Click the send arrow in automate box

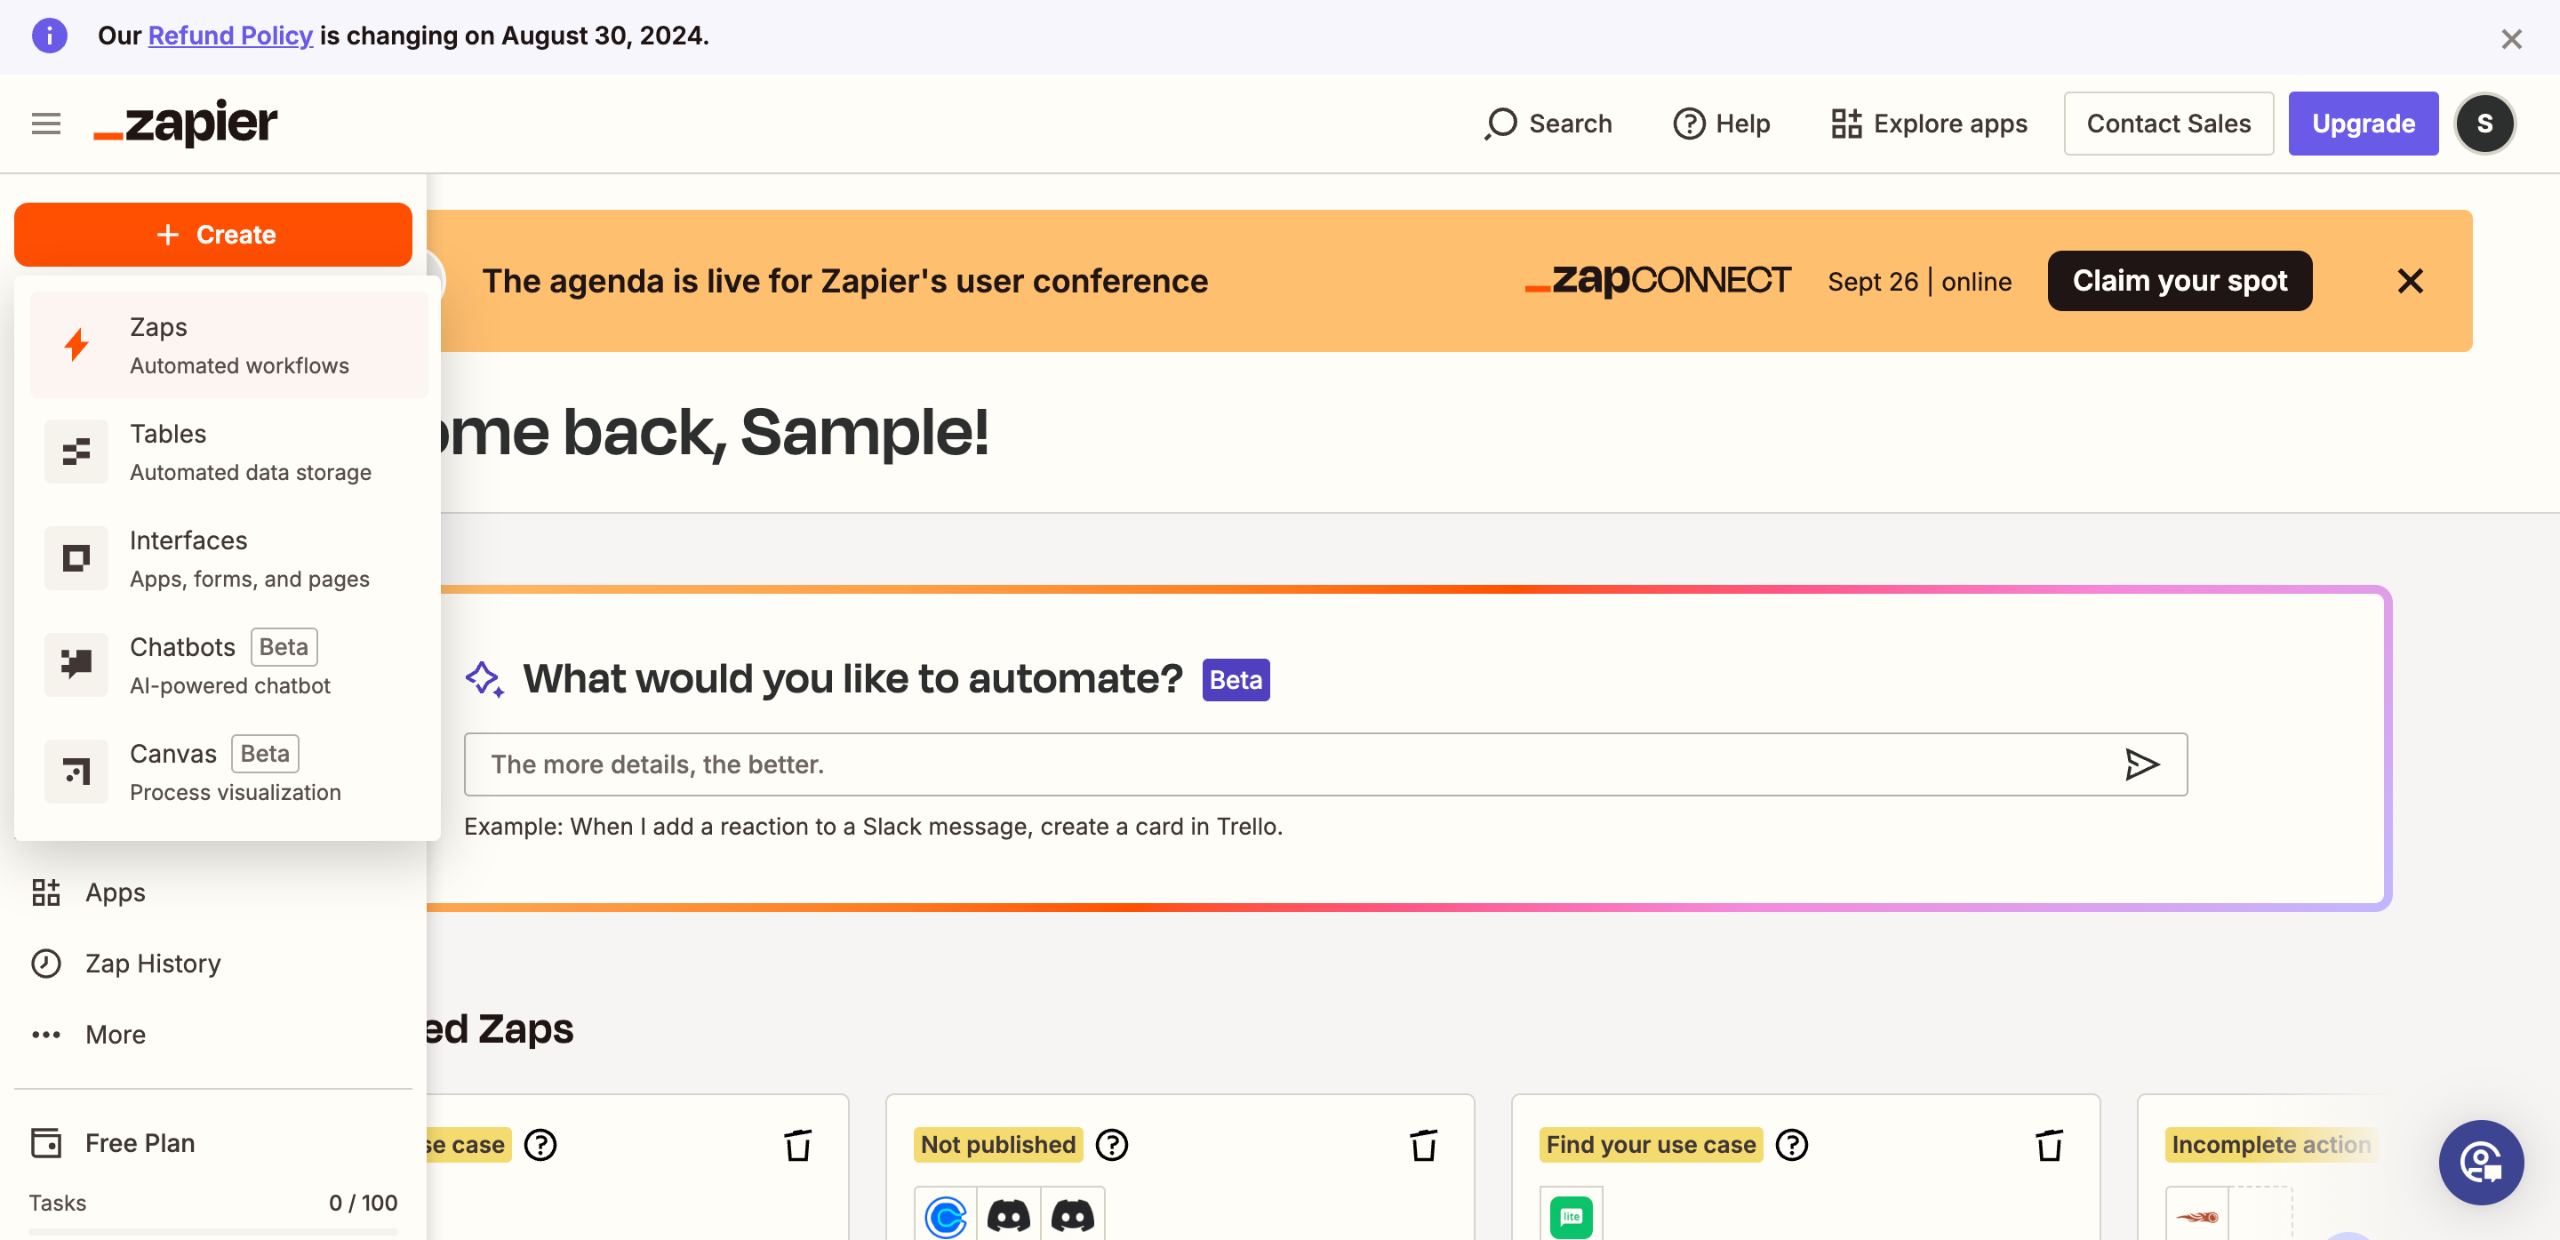click(x=2141, y=764)
